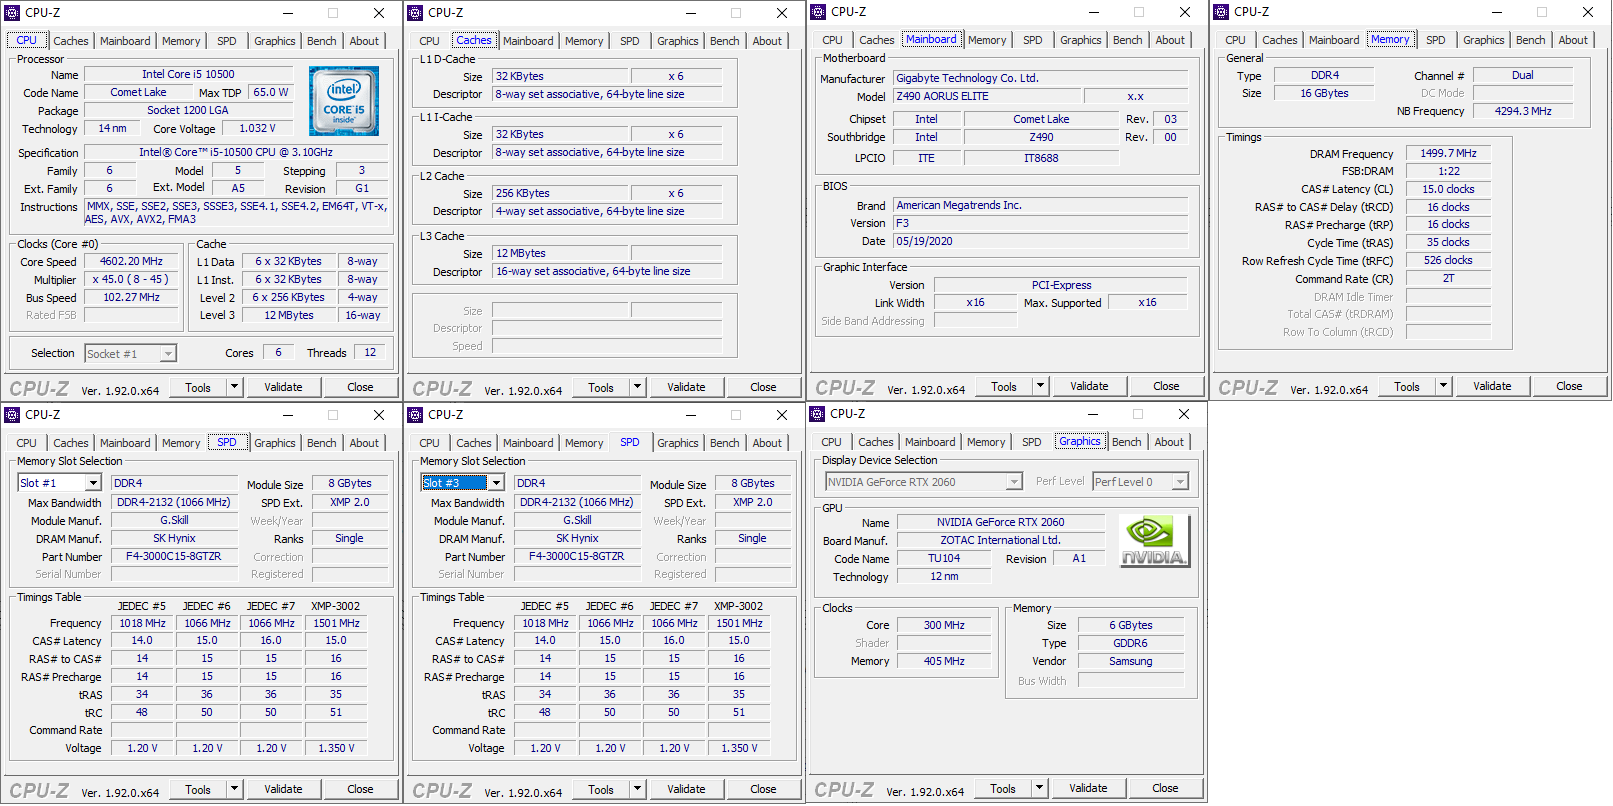Viewport: 1613px width, 806px height.
Task: Go to the Graphics tab in the Slot #3 window
Action: coord(677,443)
